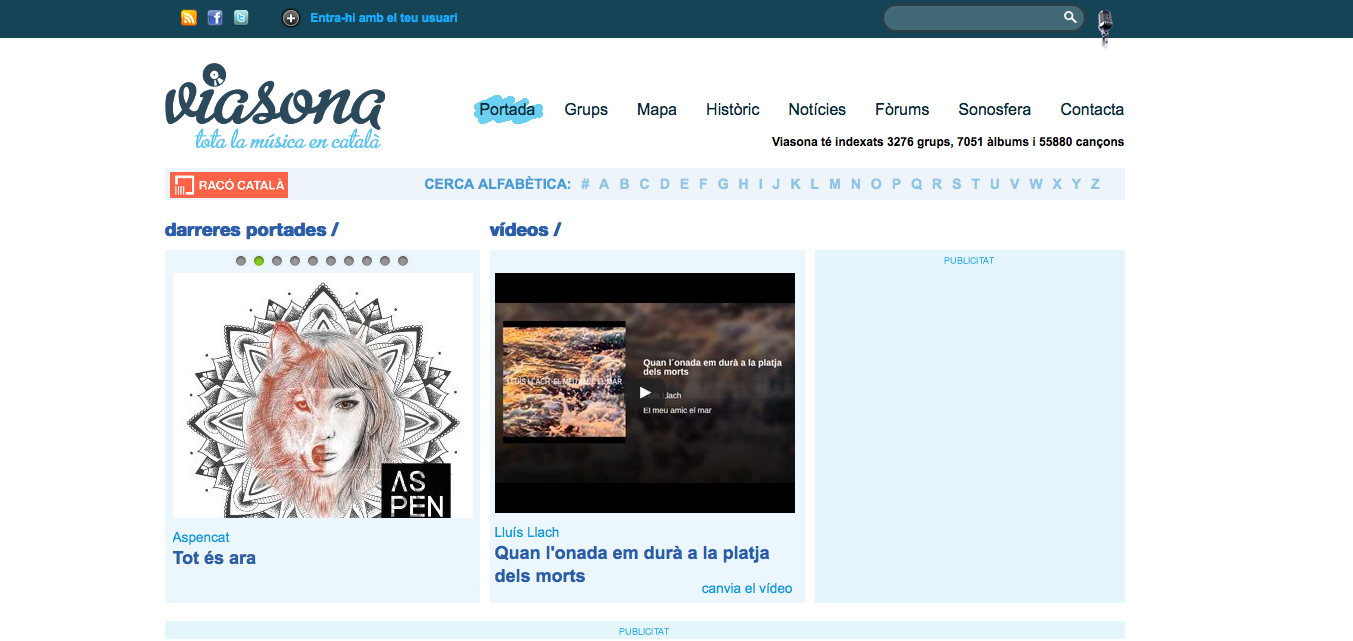Select the green active carousel dot
1353x641 pixels.
(259, 261)
